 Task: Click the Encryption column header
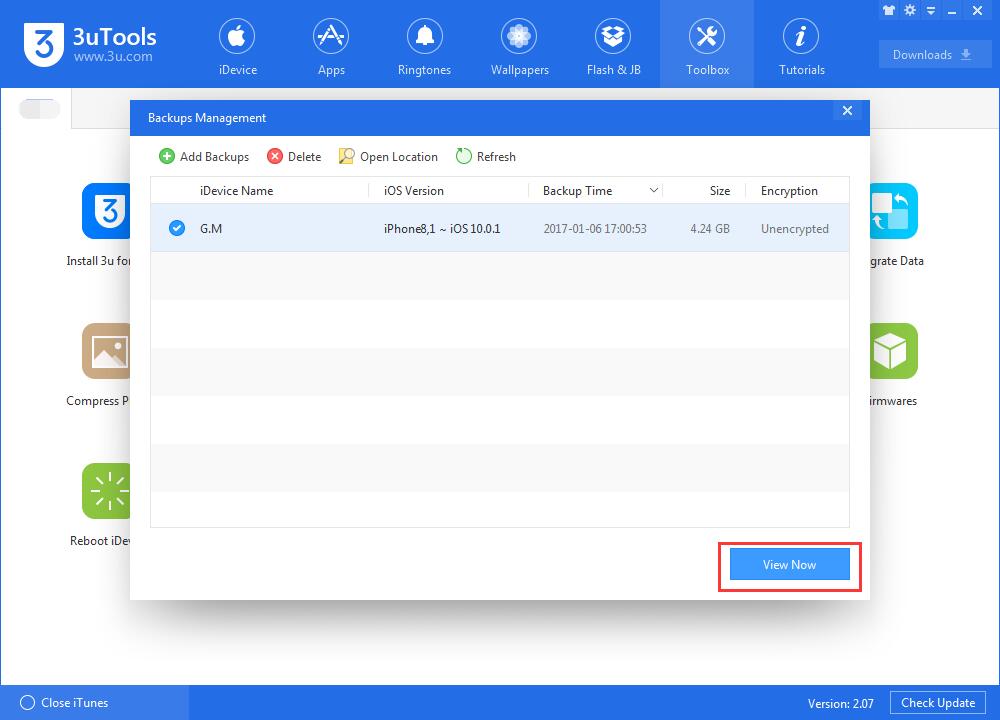[x=789, y=191]
